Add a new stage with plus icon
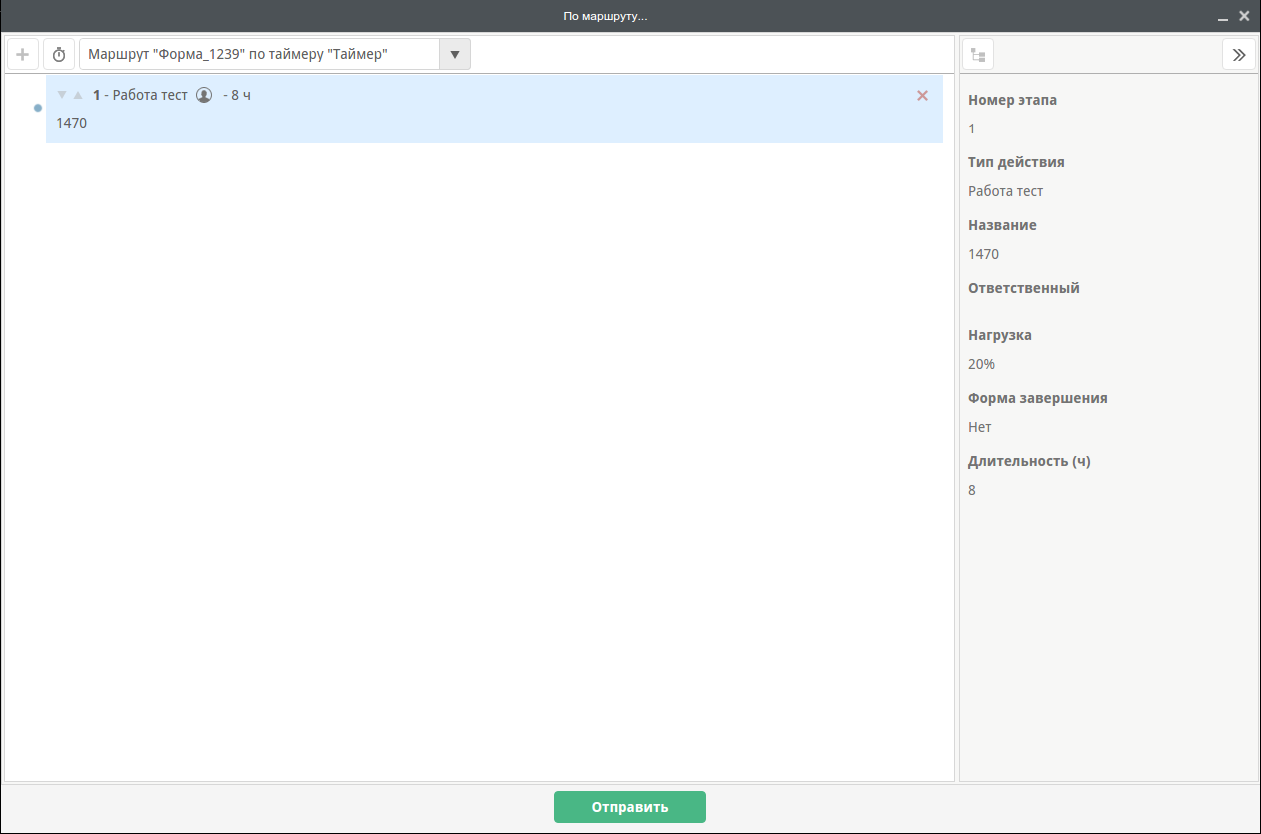Image resolution: width=1261 pixels, height=834 pixels. click(x=23, y=54)
